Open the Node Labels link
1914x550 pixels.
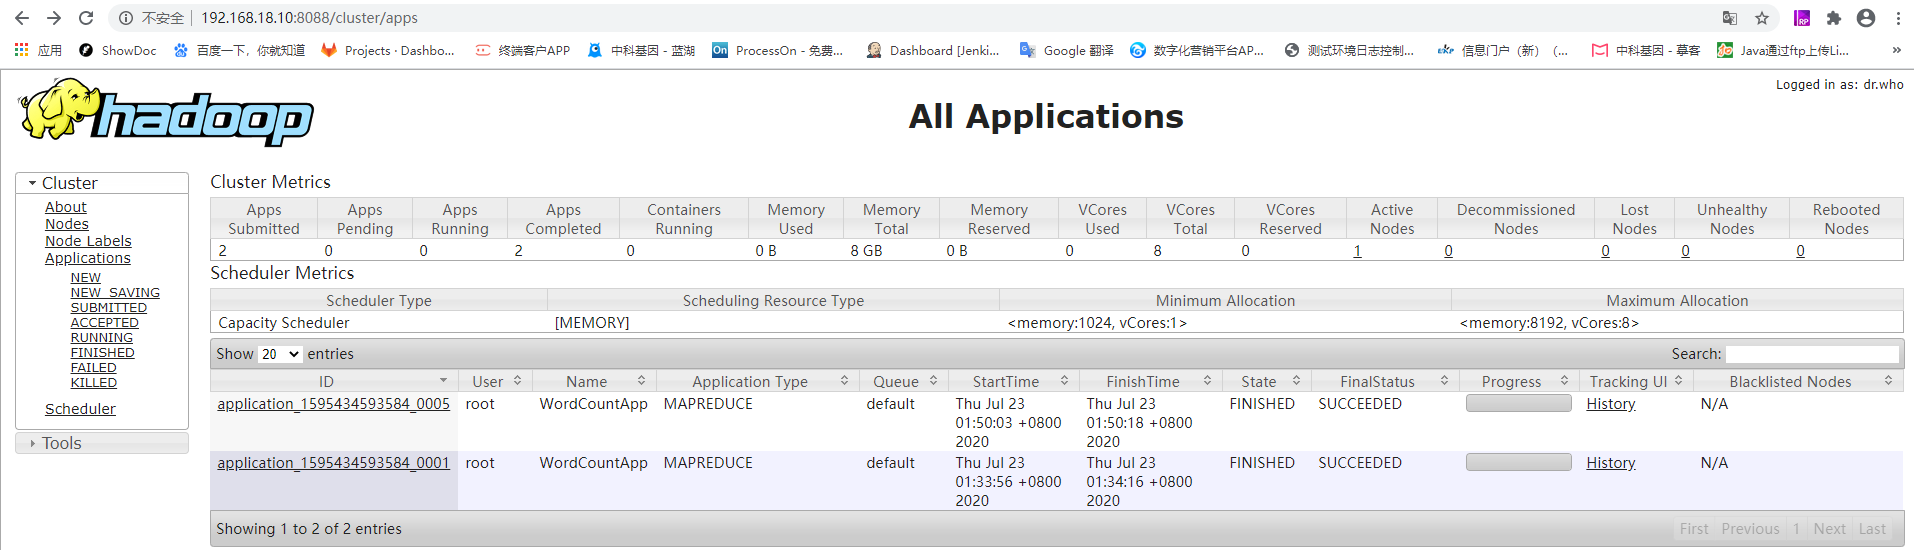[x=88, y=241]
